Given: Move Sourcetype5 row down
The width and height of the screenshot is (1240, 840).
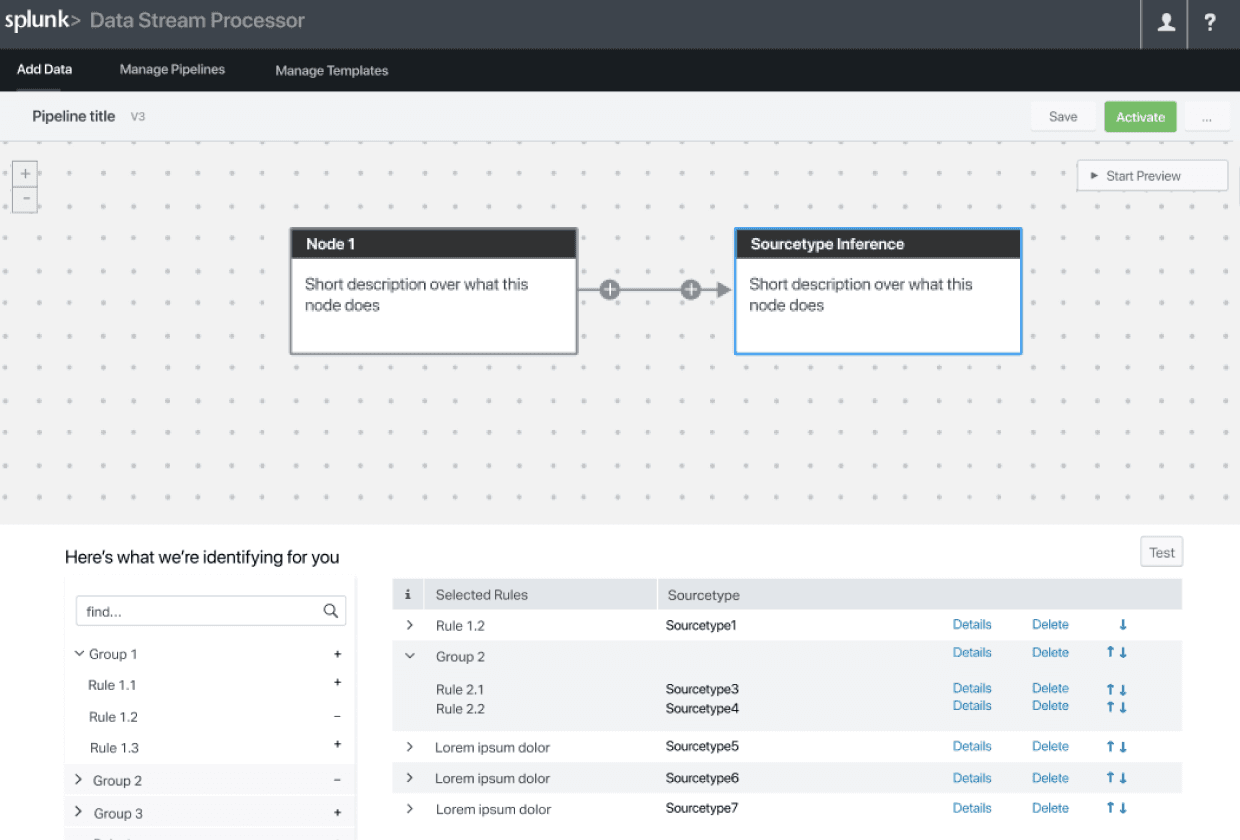Looking at the screenshot, I should (1123, 747).
